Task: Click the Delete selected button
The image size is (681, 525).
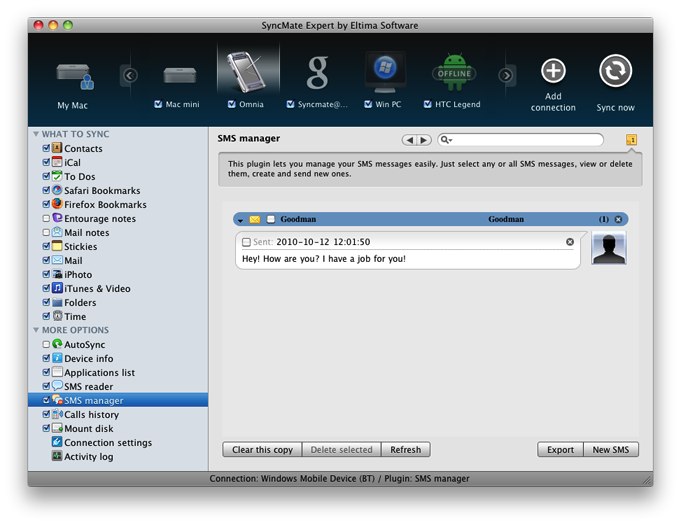Action: (x=341, y=450)
